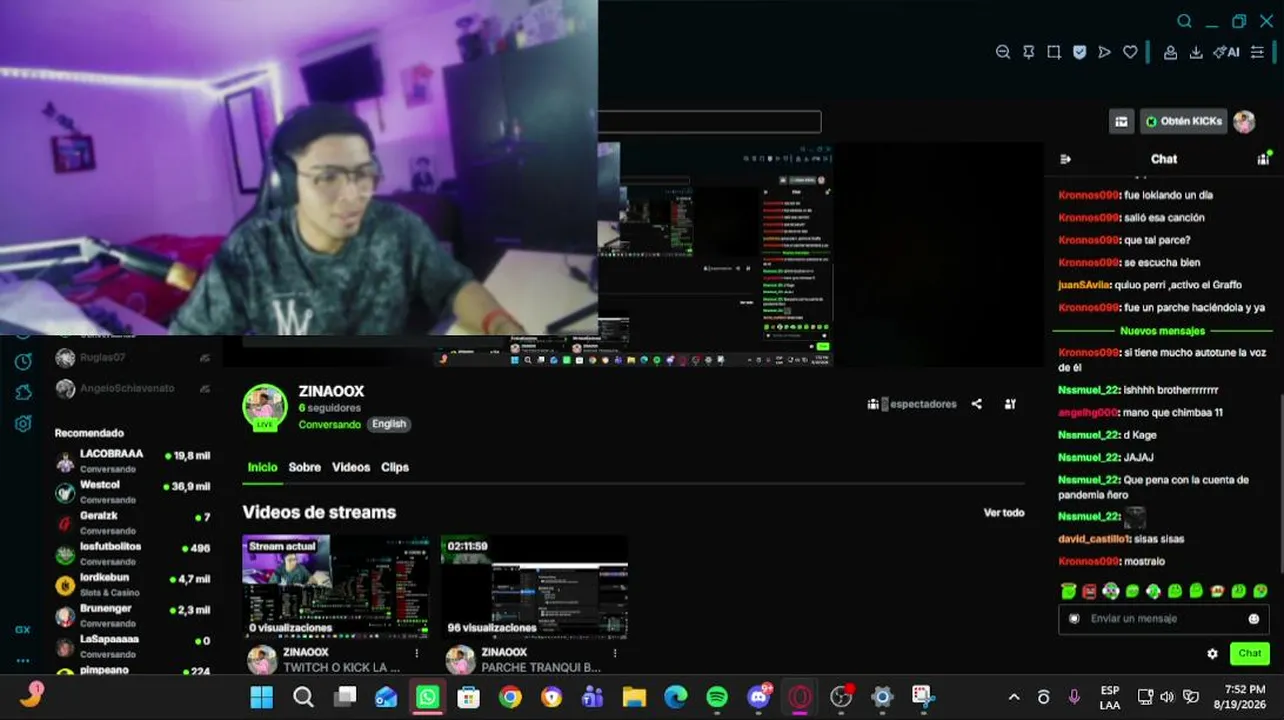Switch to the Inicio tab

[x=262, y=467]
